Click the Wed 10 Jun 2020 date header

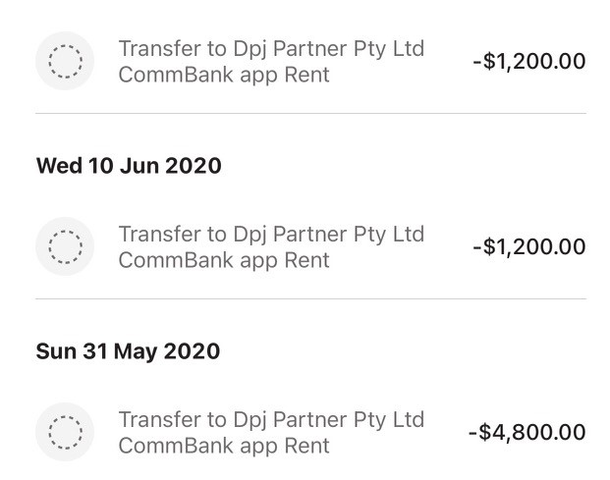[x=129, y=166]
